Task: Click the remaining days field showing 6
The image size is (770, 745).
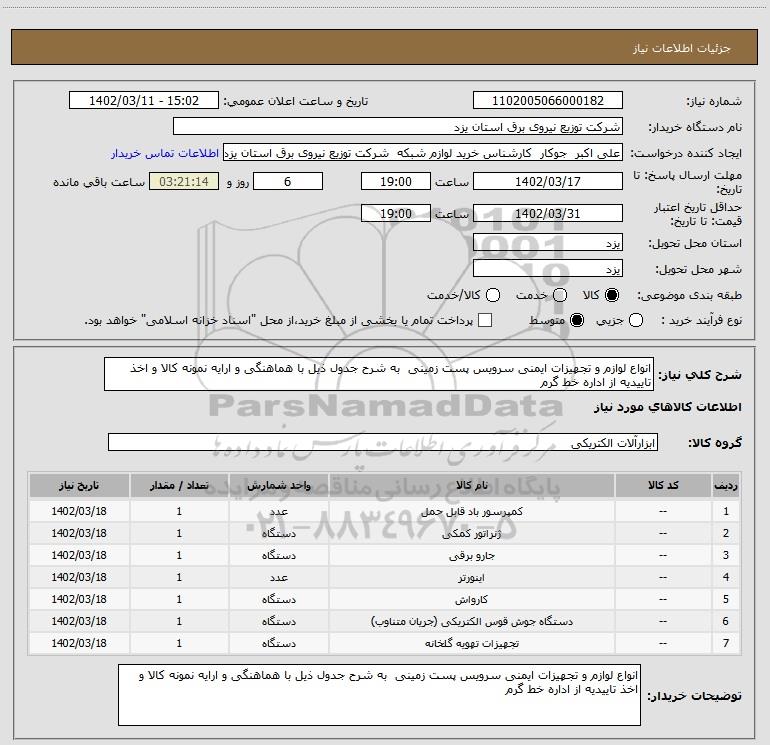Action: [288, 182]
